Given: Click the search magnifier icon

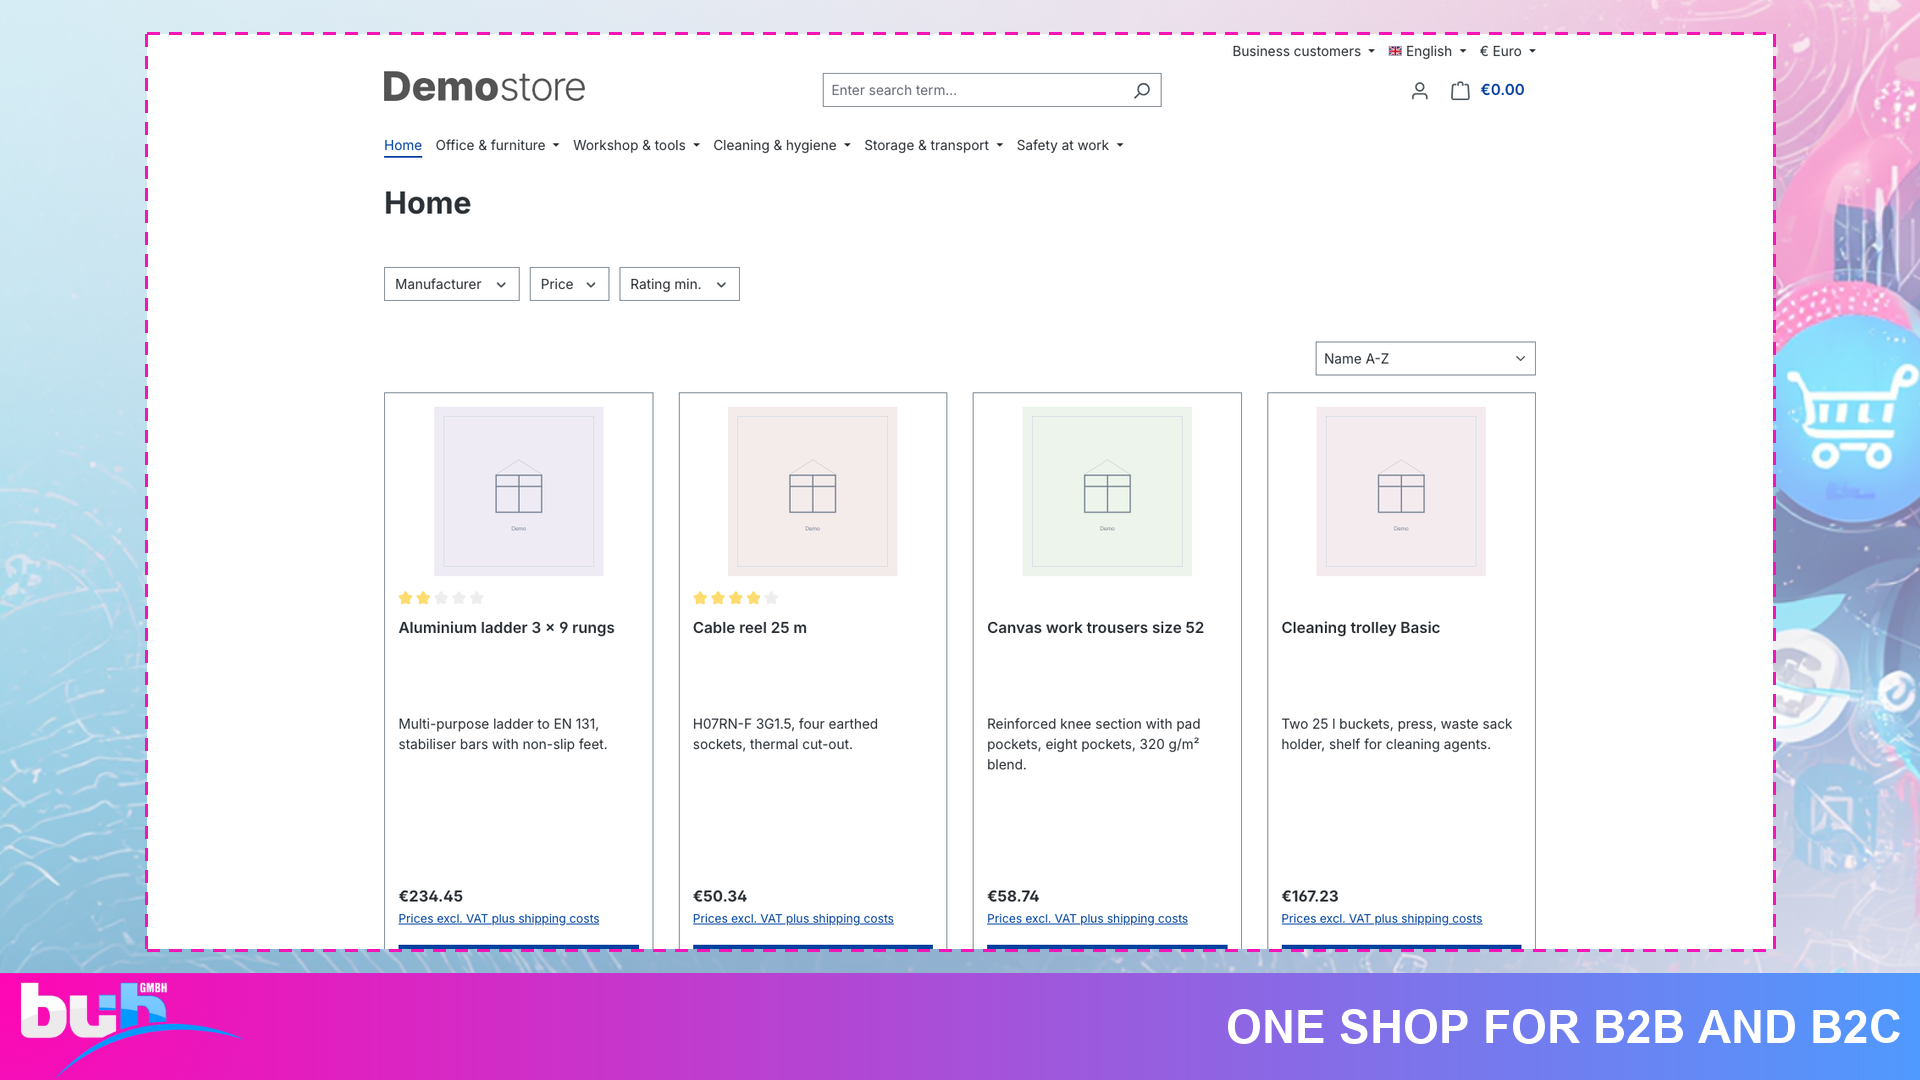Looking at the screenshot, I should (x=1141, y=90).
